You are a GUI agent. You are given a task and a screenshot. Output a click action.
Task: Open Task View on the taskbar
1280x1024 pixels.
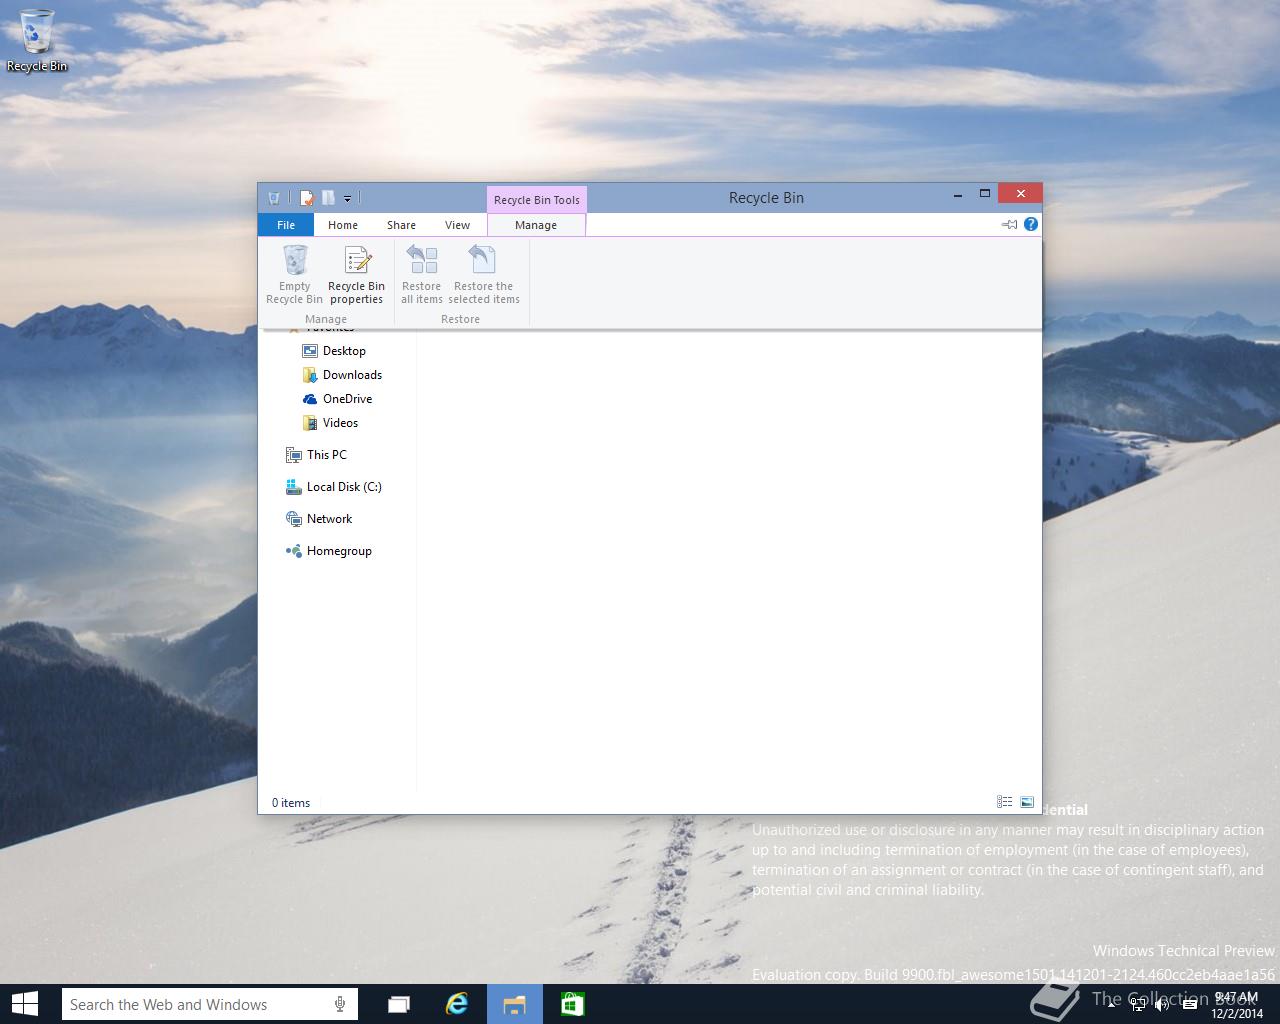399,1004
